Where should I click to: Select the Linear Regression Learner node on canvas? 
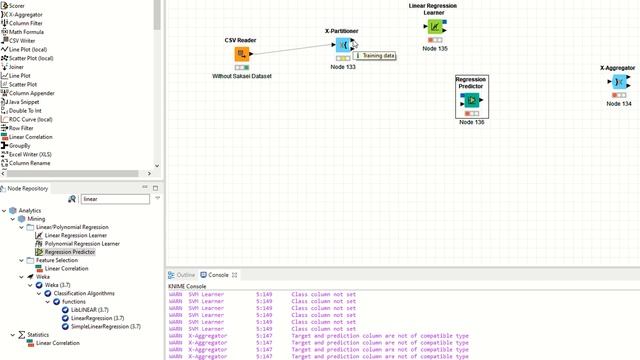435,27
